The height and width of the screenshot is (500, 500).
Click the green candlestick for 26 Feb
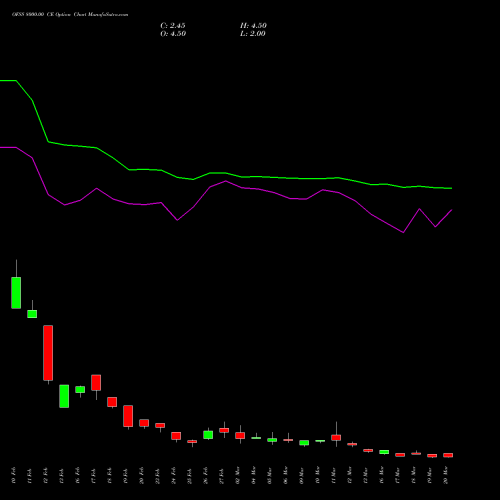[208, 435]
